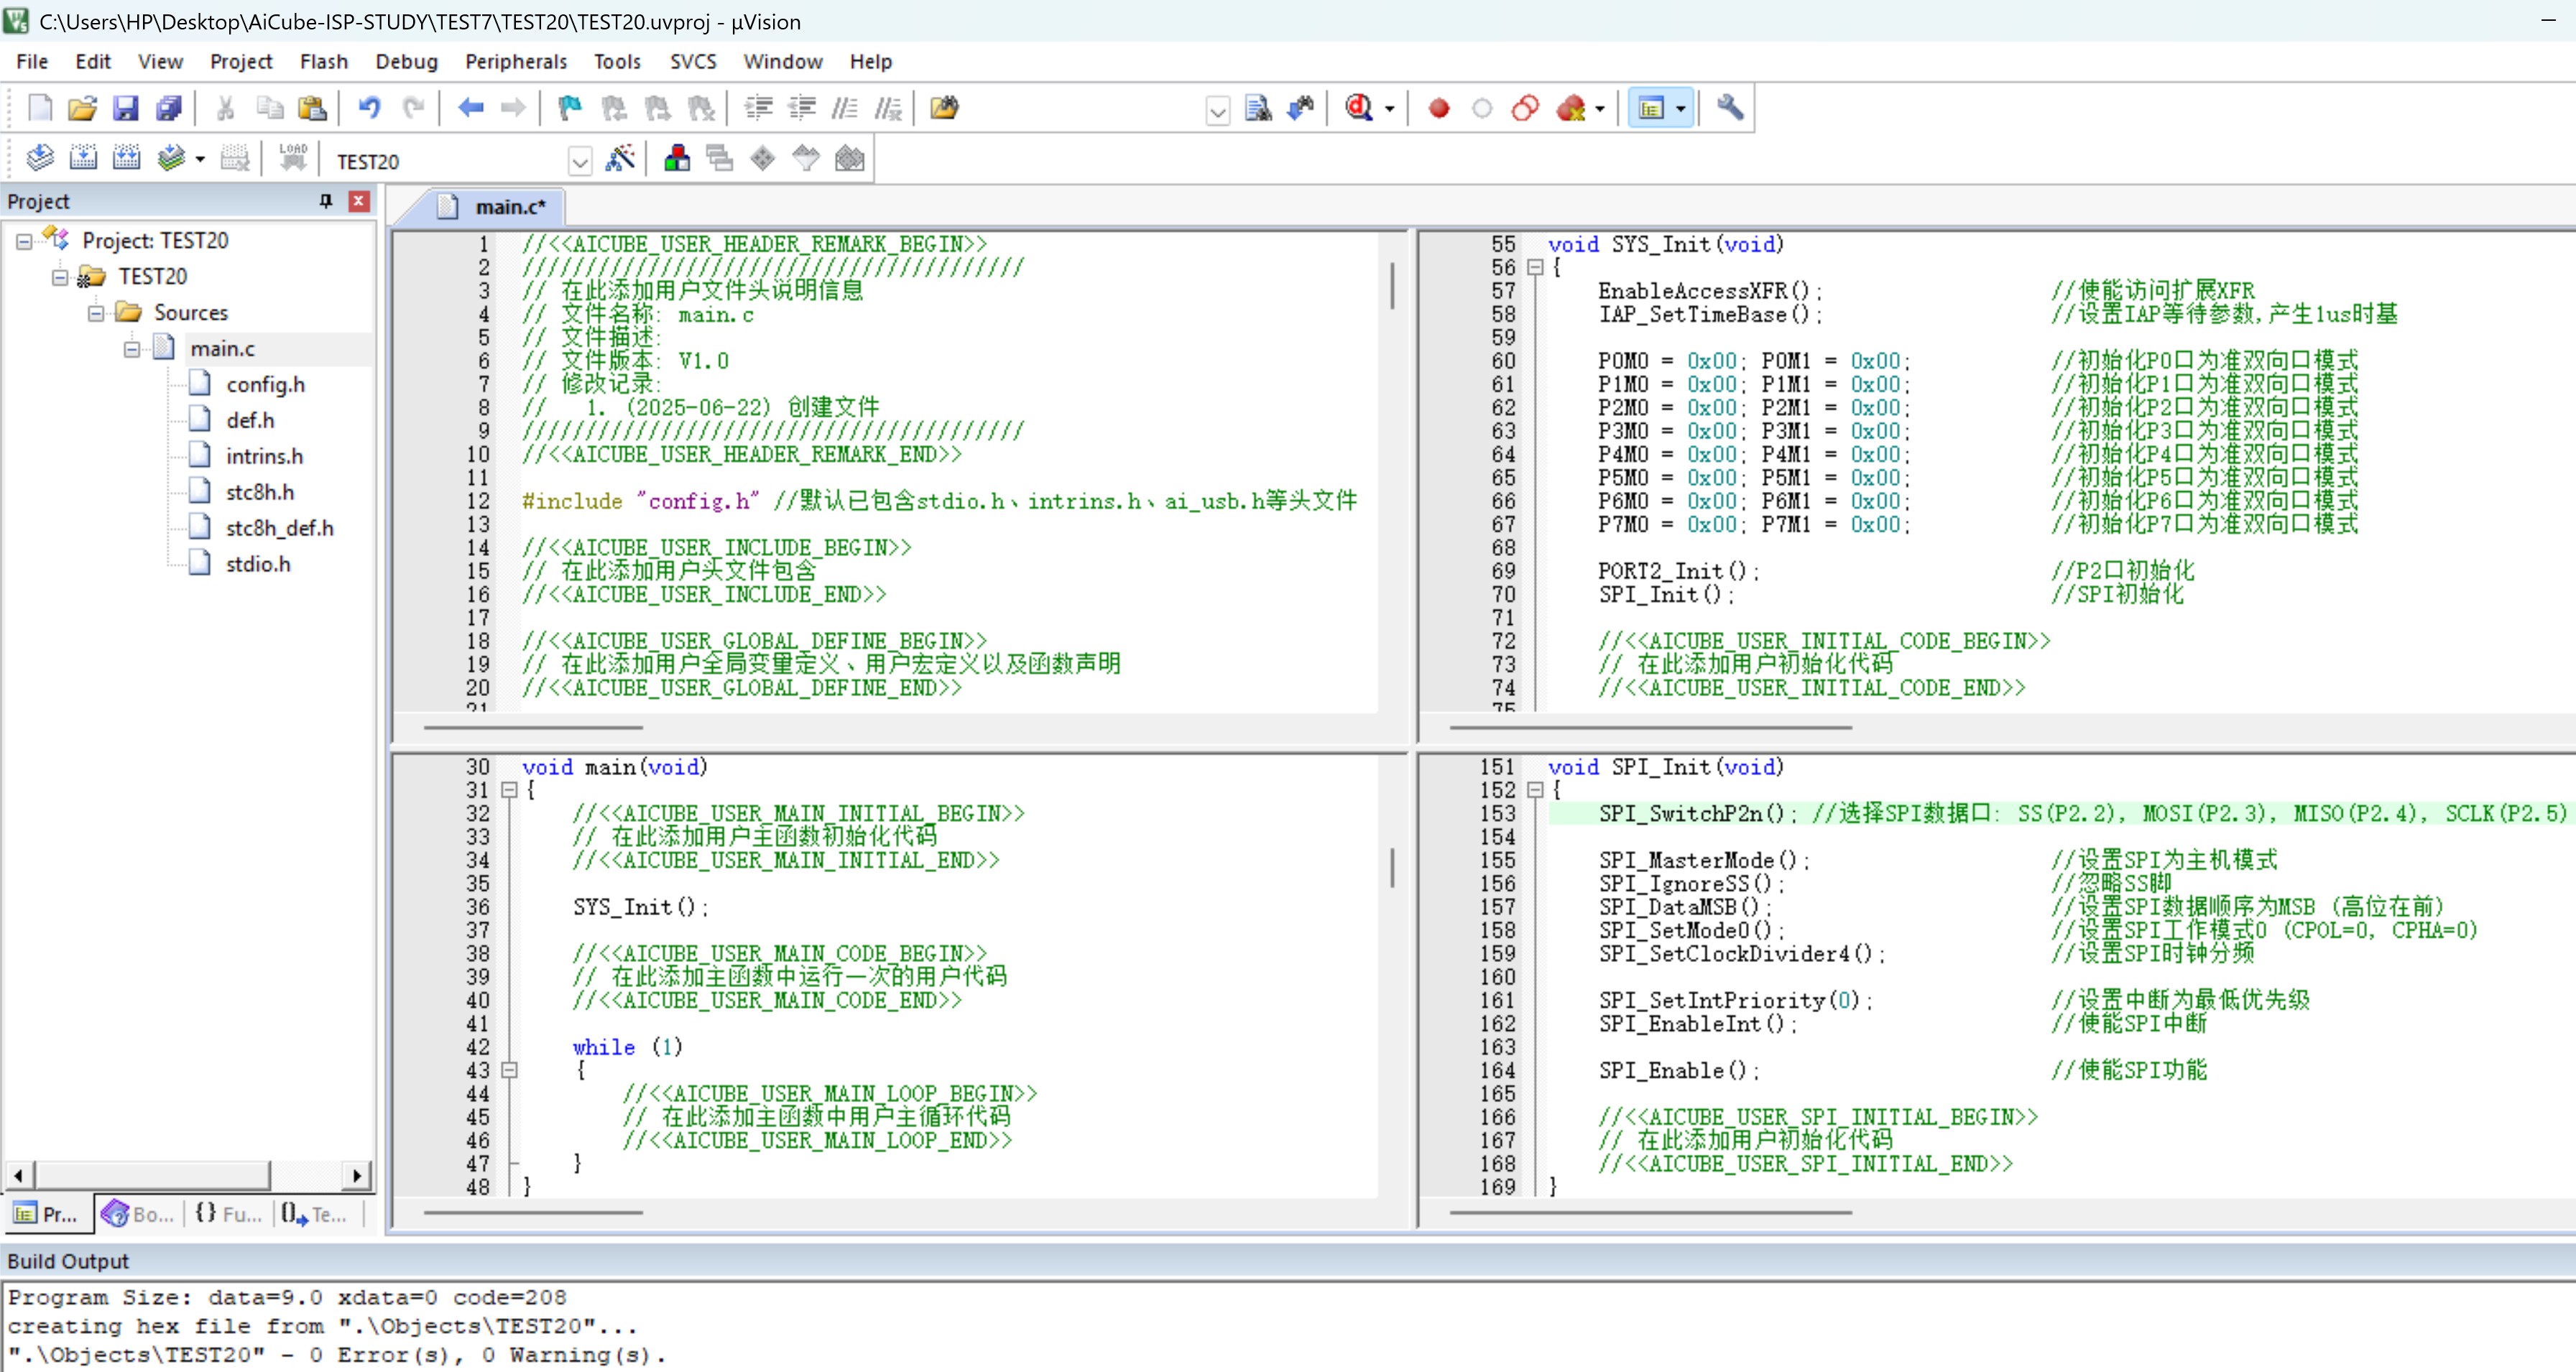
Task: Download to flash LOAD icon
Action: [293, 158]
